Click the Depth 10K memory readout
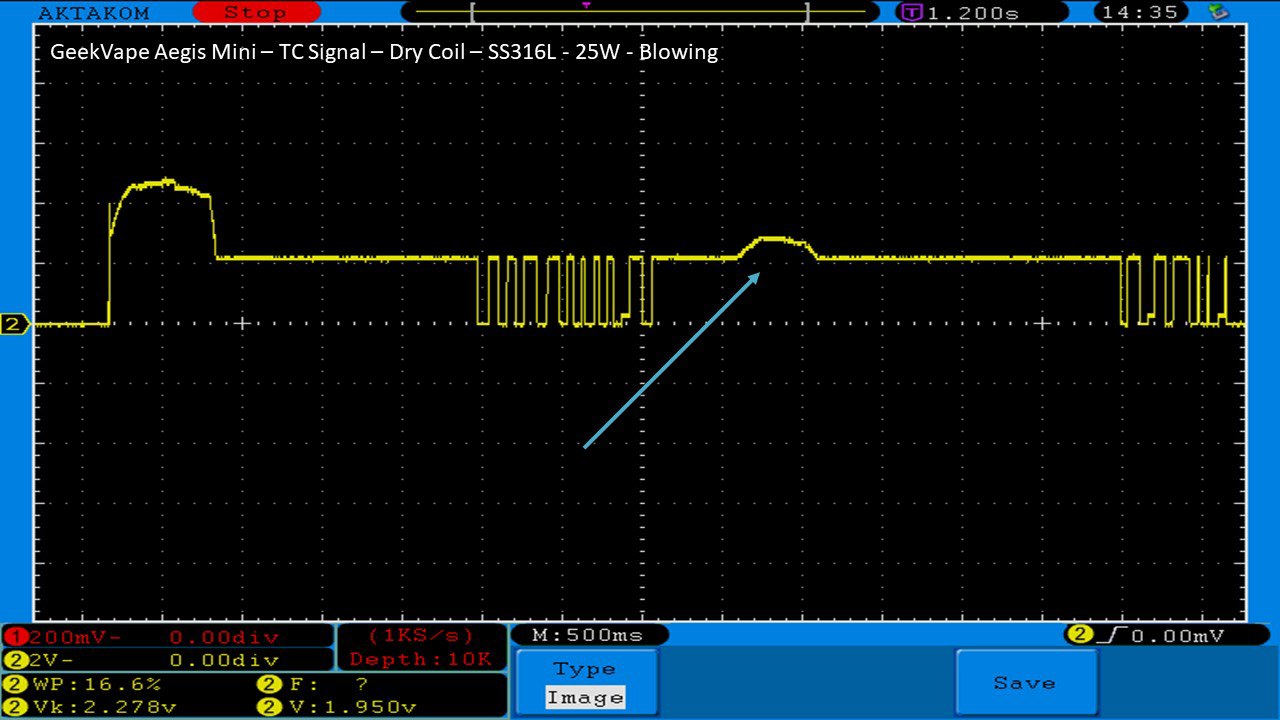The image size is (1280, 720). 421,659
